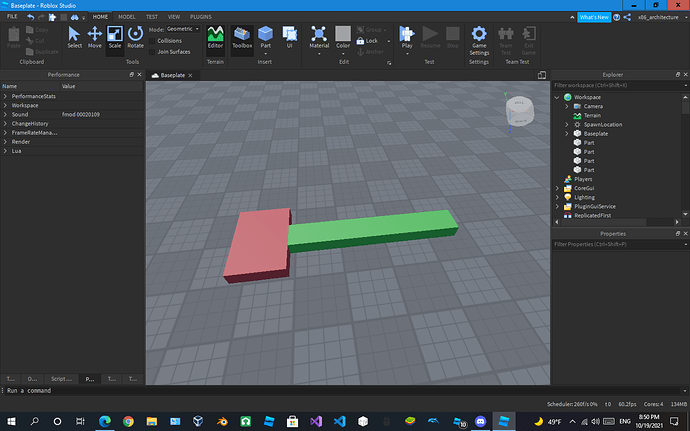Image resolution: width=690 pixels, height=431 pixels.
Task: Switch to the Script bottom panel tab
Action: click(x=61, y=379)
